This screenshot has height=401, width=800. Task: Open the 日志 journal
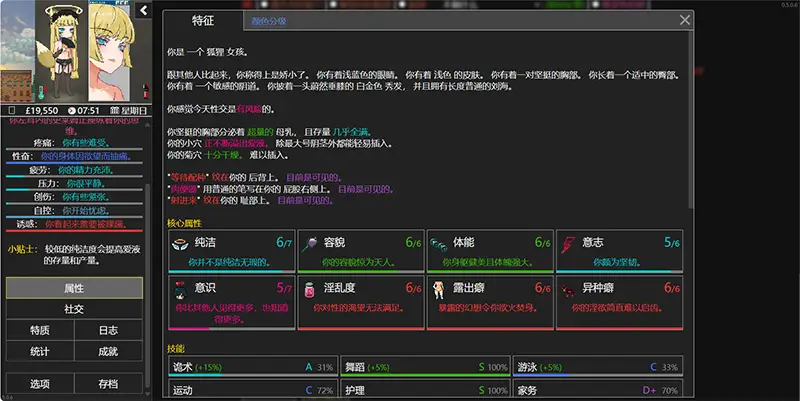tap(108, 331)
